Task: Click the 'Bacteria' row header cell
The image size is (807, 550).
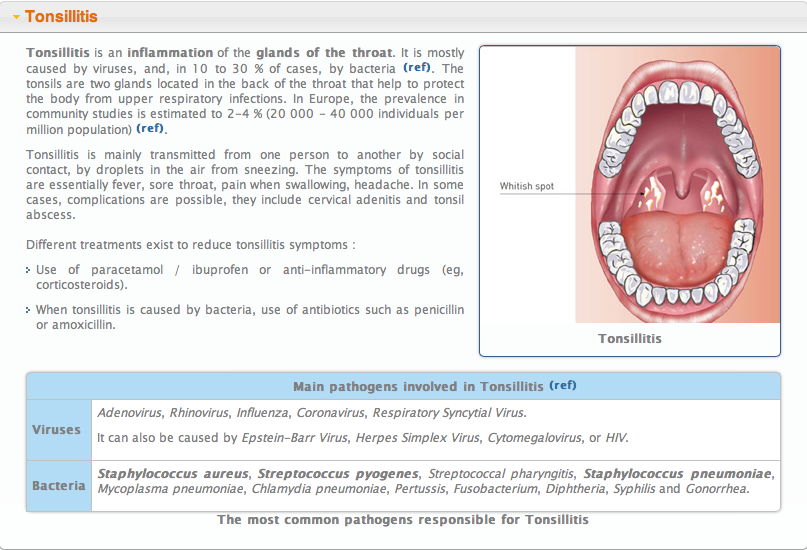Action: 59,486
